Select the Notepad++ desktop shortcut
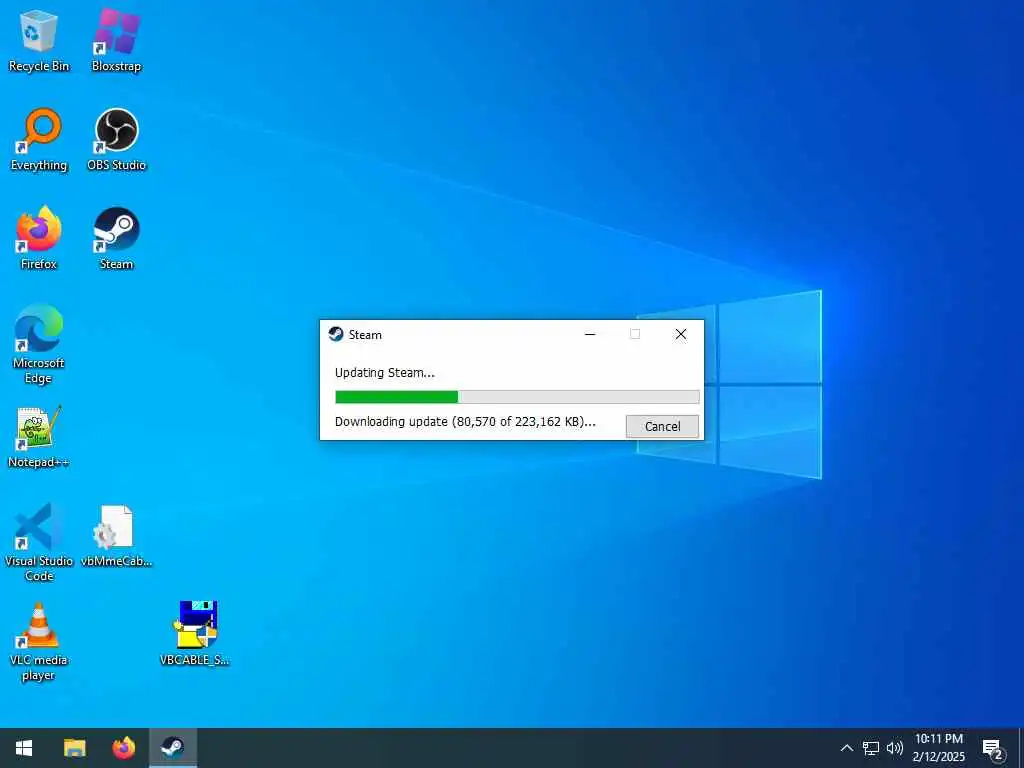 coord(39,436)
